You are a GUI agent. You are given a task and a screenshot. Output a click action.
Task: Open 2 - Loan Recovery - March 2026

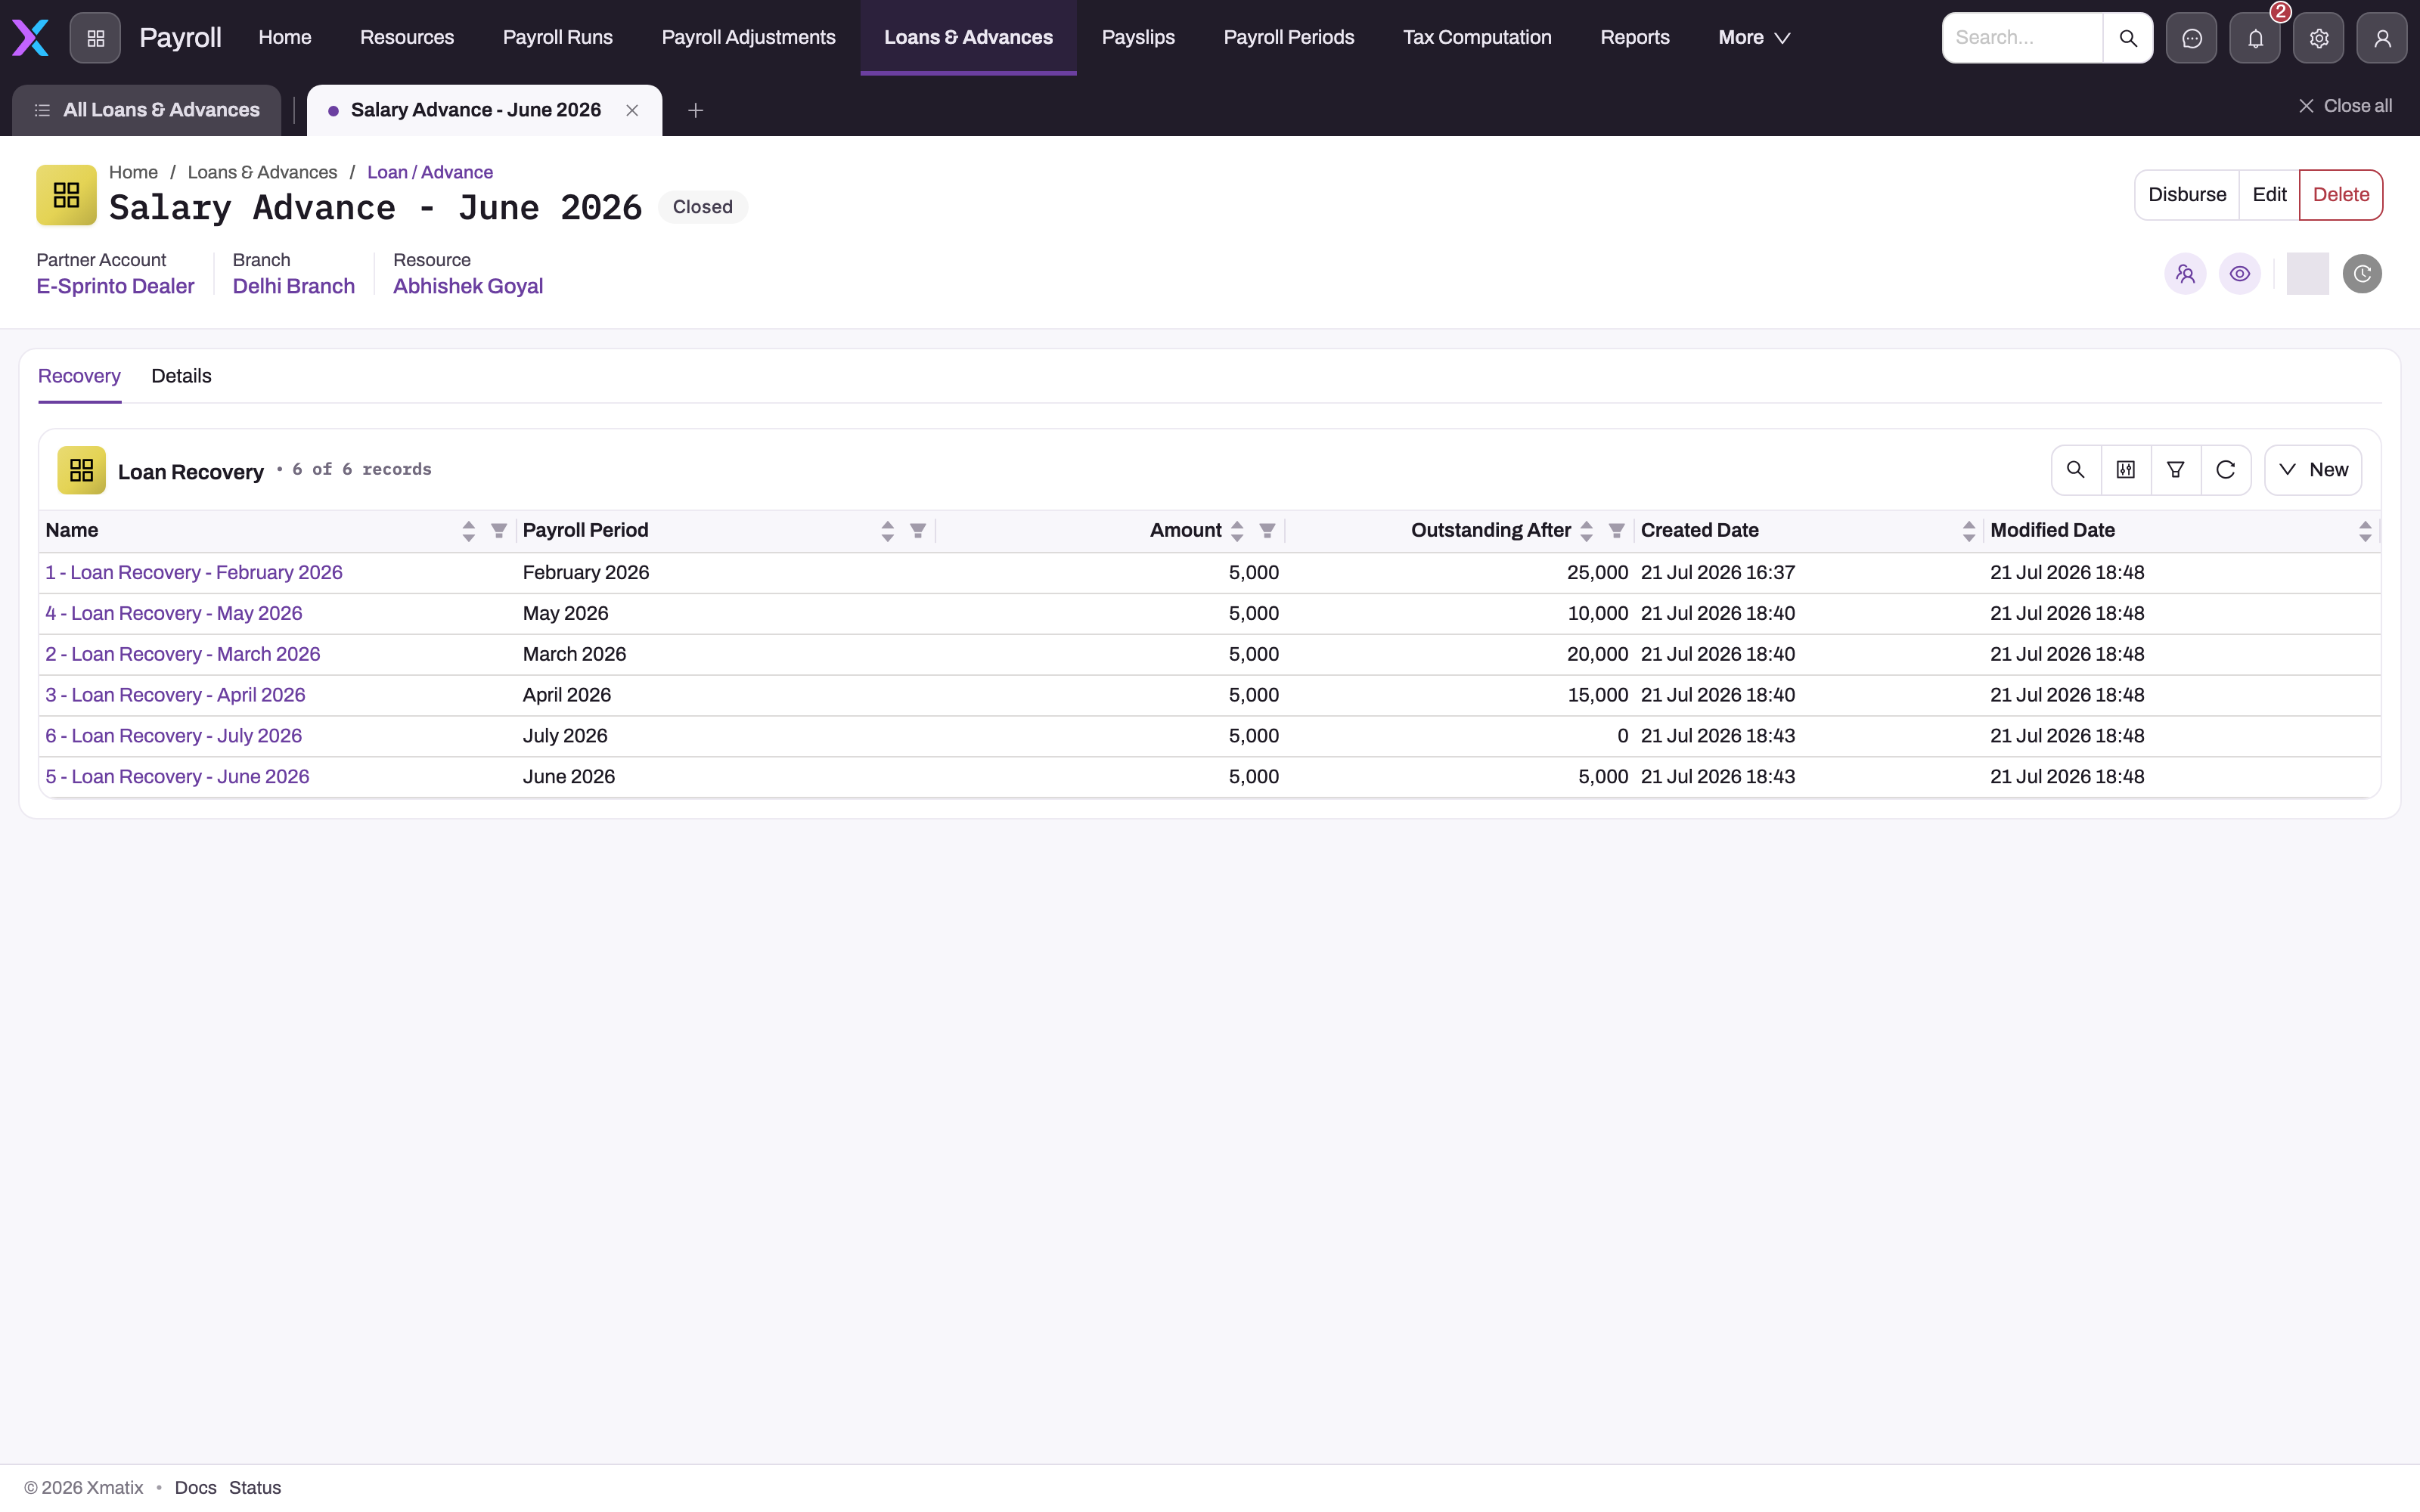click(183, 655)
